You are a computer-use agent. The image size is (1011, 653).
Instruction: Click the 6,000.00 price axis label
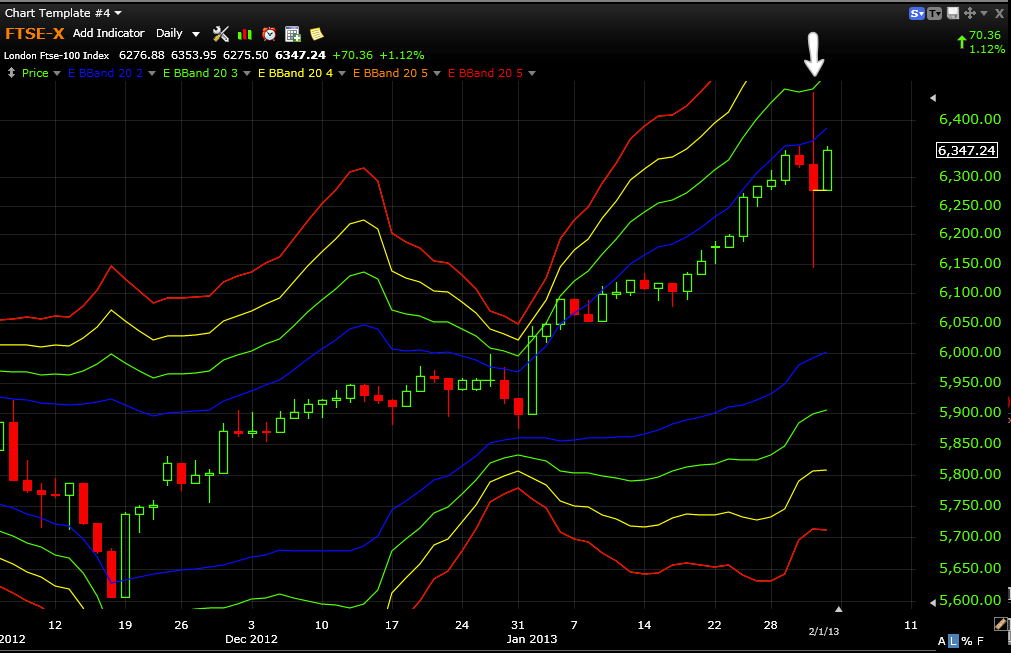point(970,352)
